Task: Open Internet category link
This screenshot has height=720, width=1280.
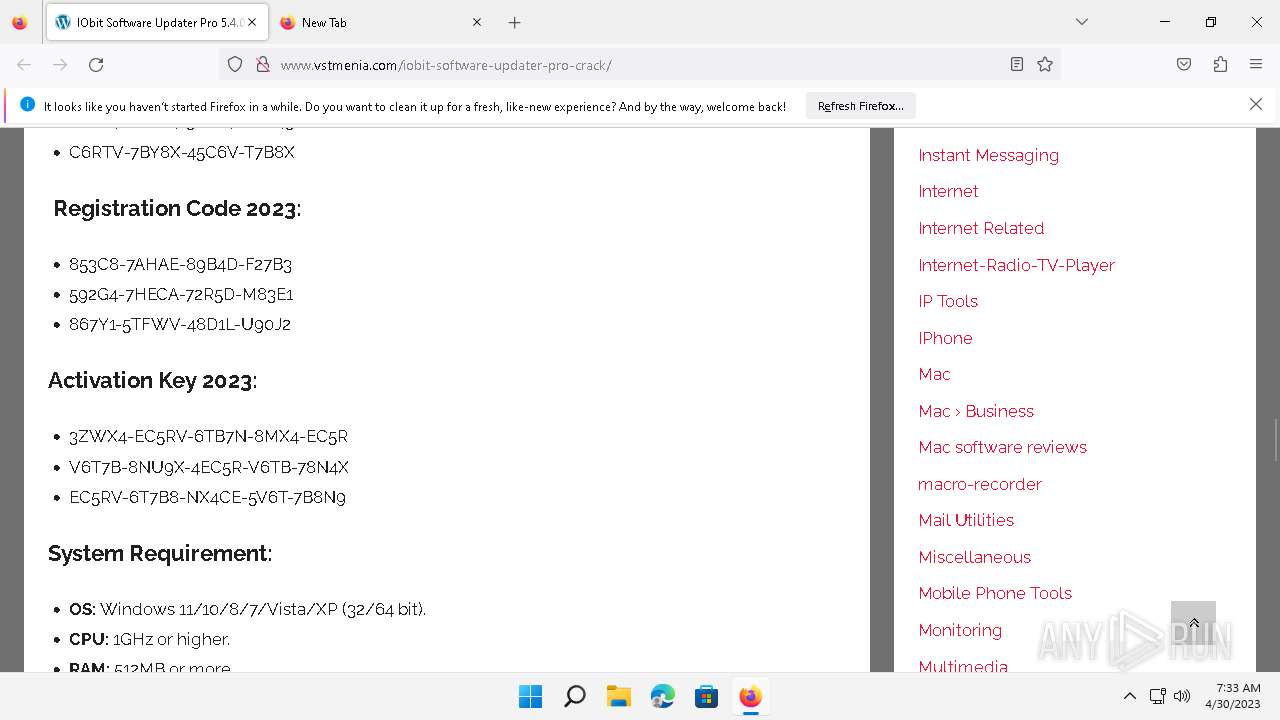Action: point(948,191)
